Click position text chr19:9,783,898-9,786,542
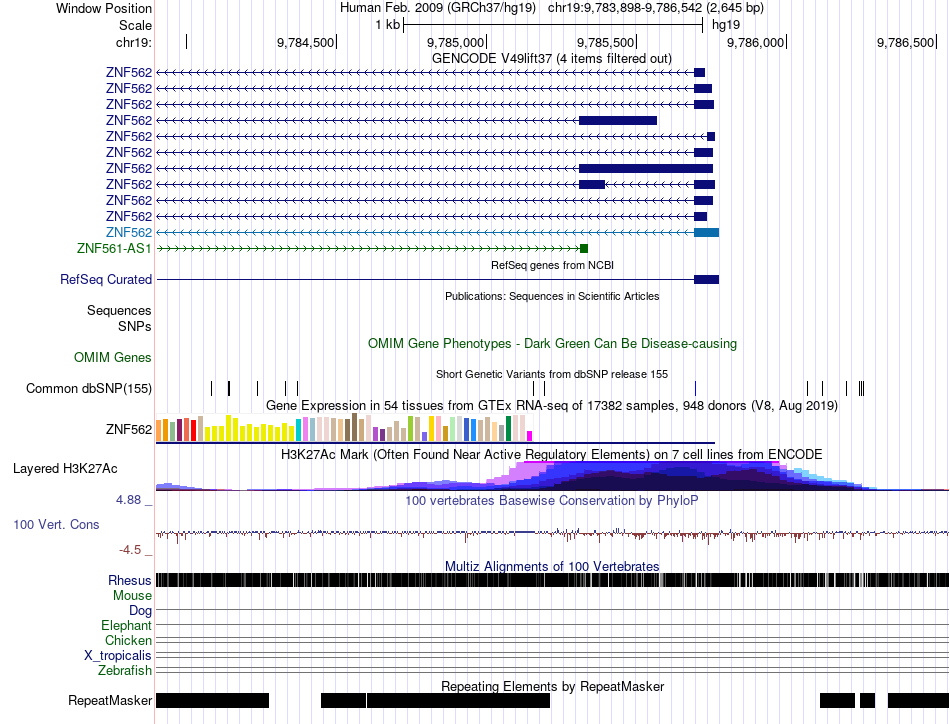The image size is (950, 724). [625, 8]
